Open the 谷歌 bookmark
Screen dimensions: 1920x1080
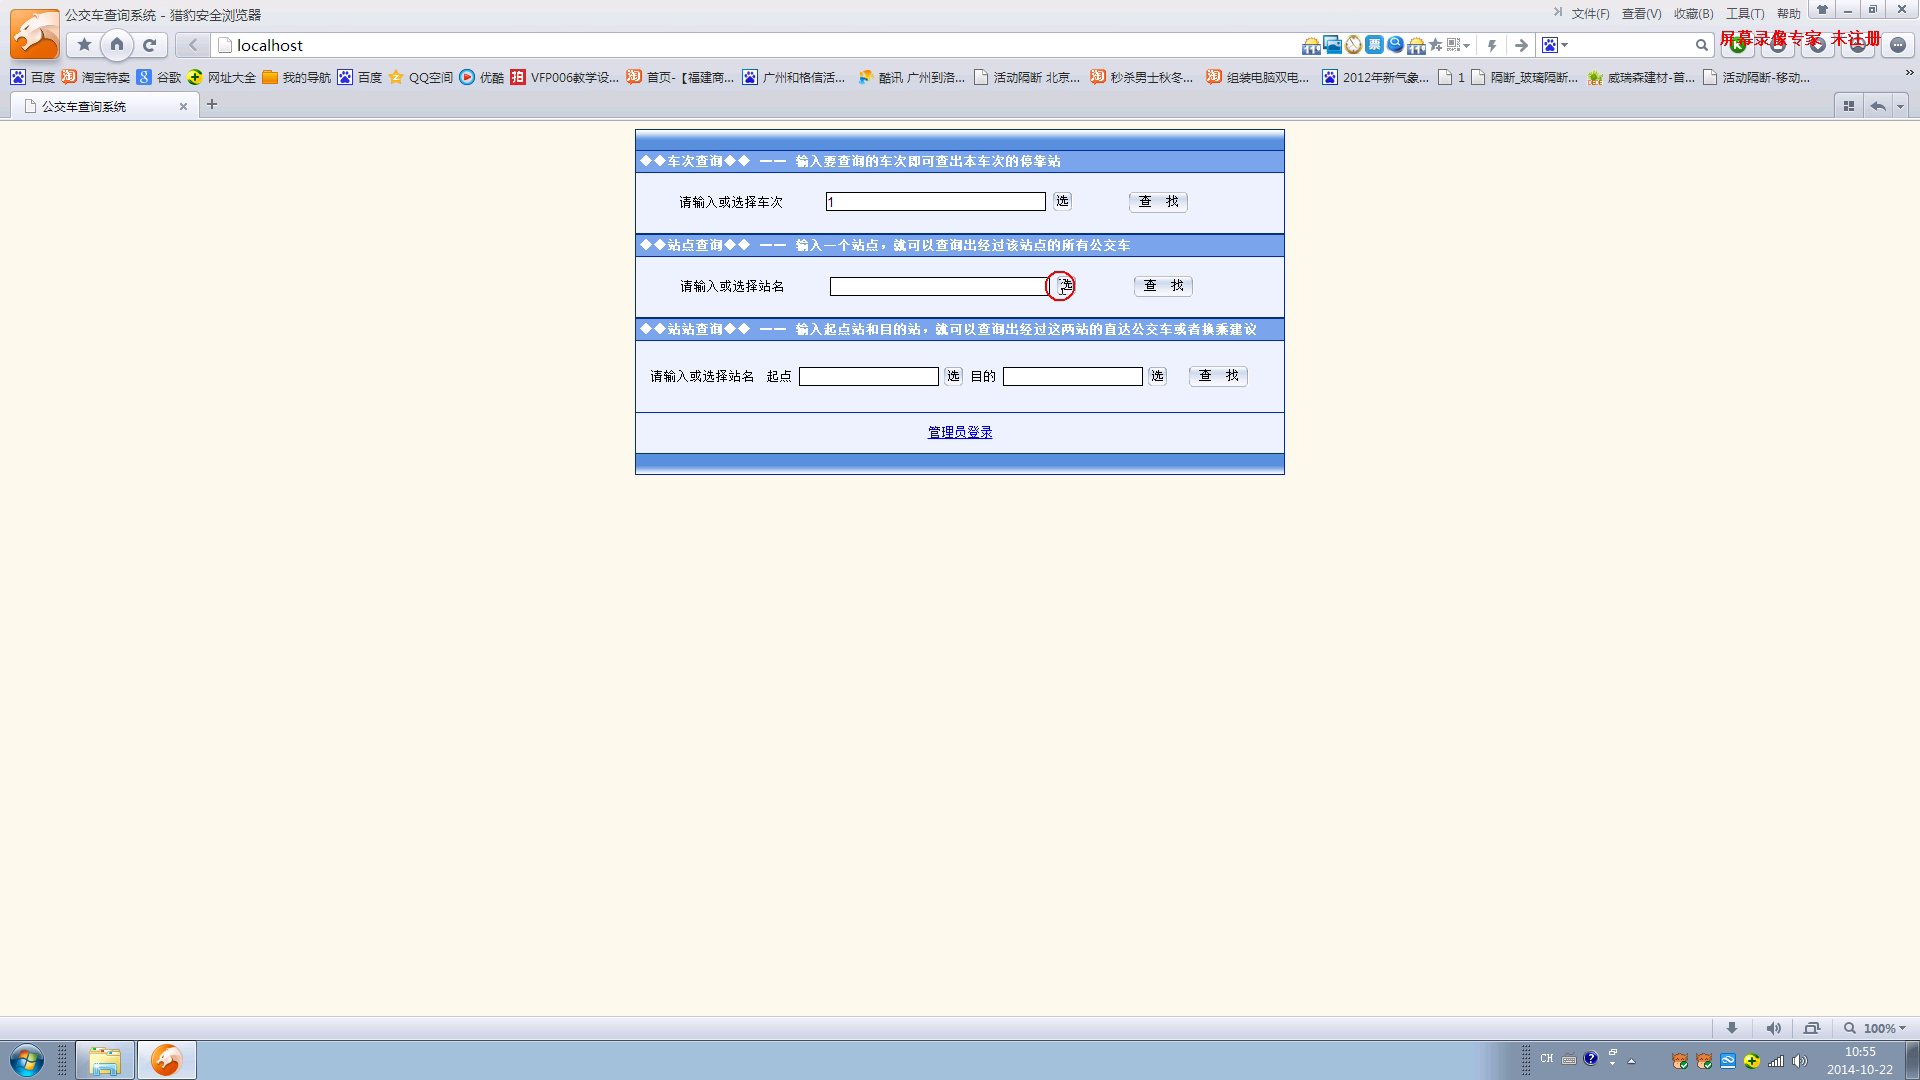pyautogui.click(x=160, y=77)
